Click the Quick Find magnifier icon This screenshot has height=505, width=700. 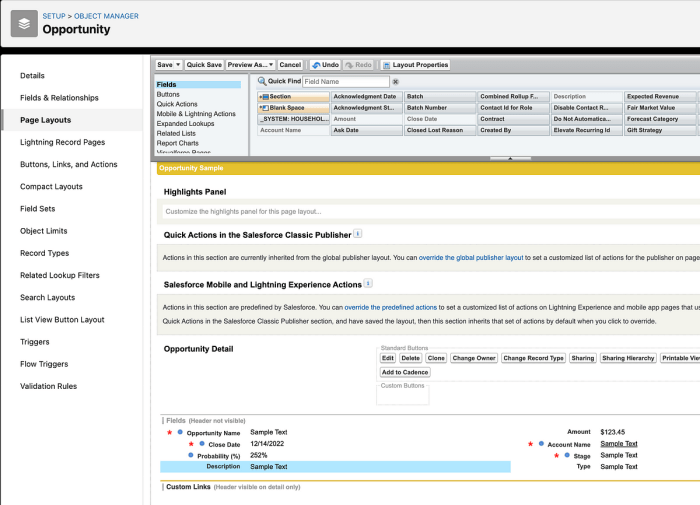click(x=262, y=81)
